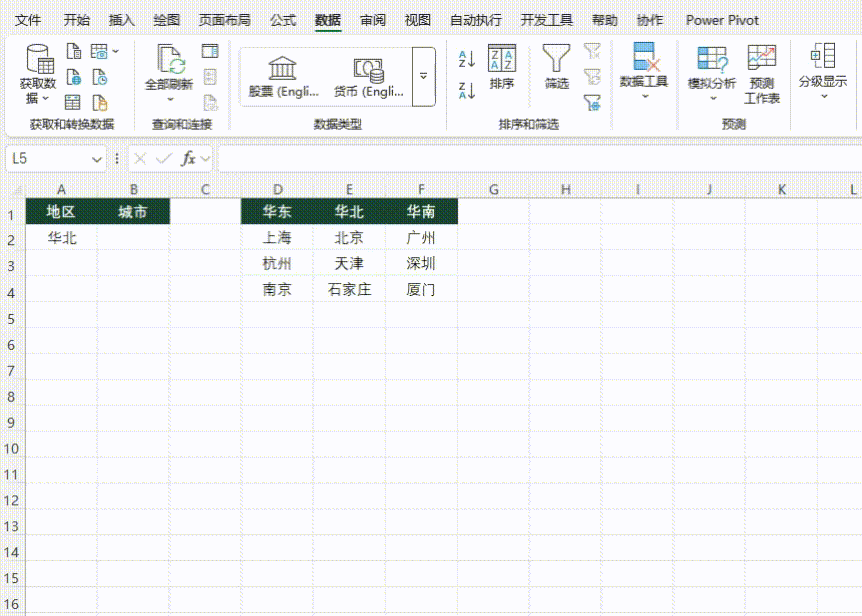Click the From Web globe document icon

74,77
